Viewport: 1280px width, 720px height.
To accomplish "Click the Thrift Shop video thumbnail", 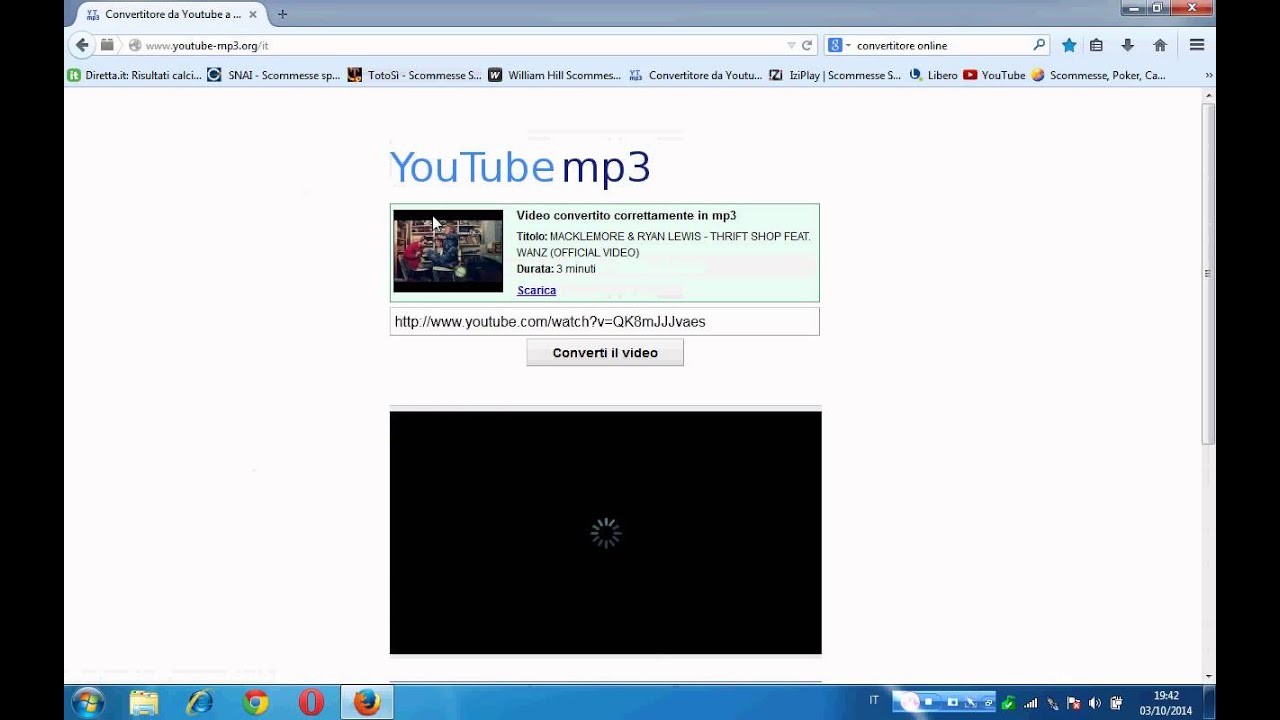I will tap(448, 251).
